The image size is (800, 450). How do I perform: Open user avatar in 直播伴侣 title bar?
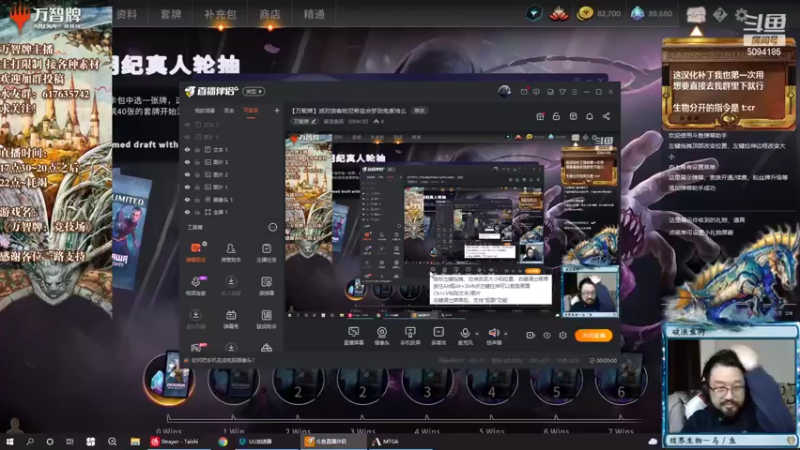coord(504,91)
